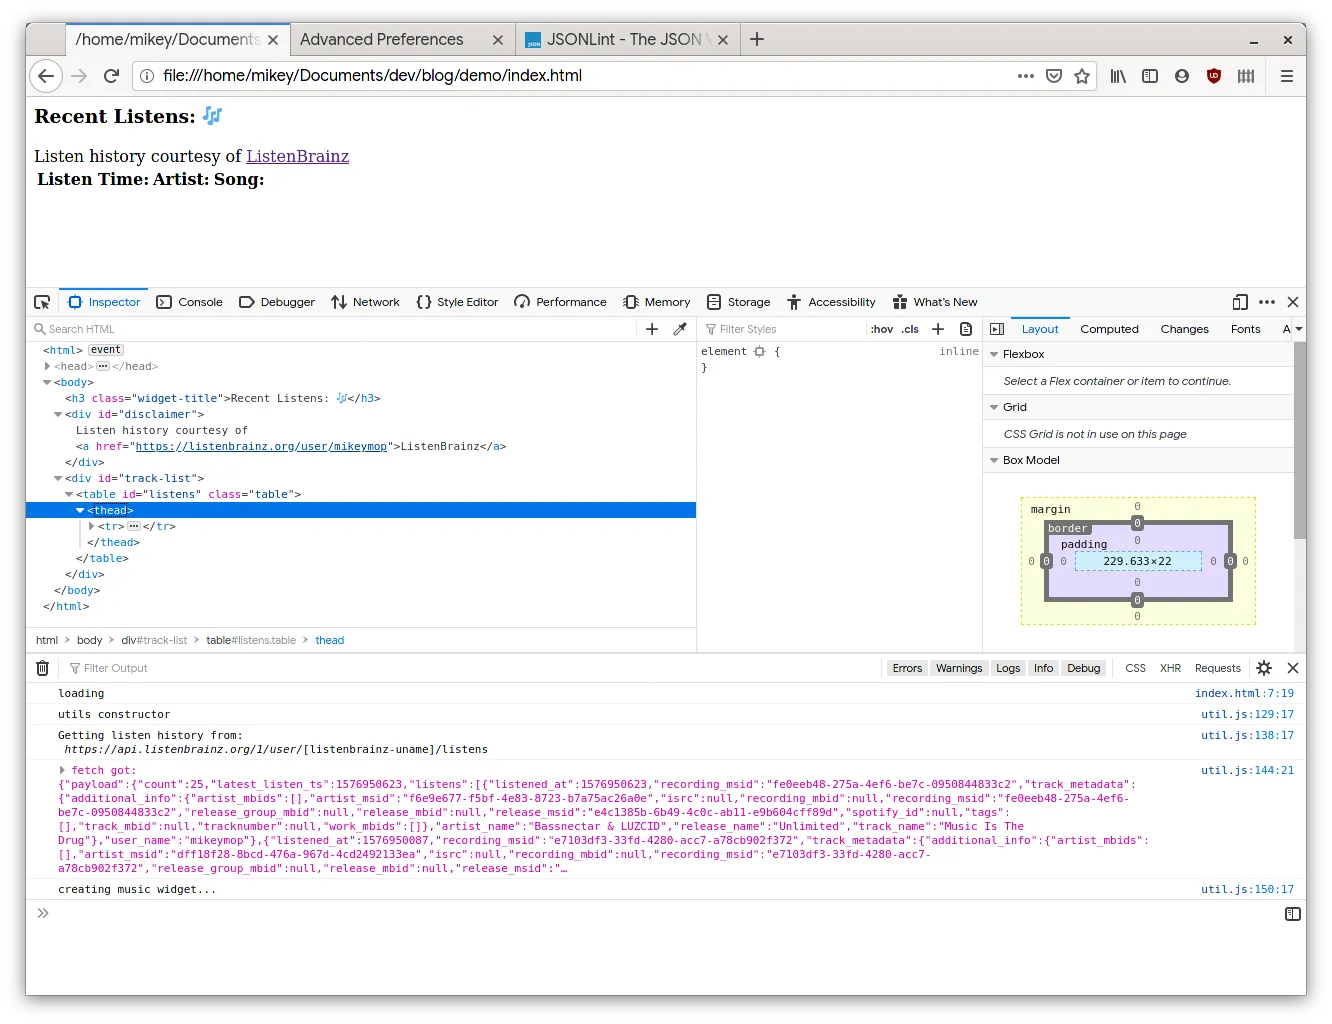Toggle the Errors console filter
The width and height of the screenshot is (1332, 1024).
(907, 668)
